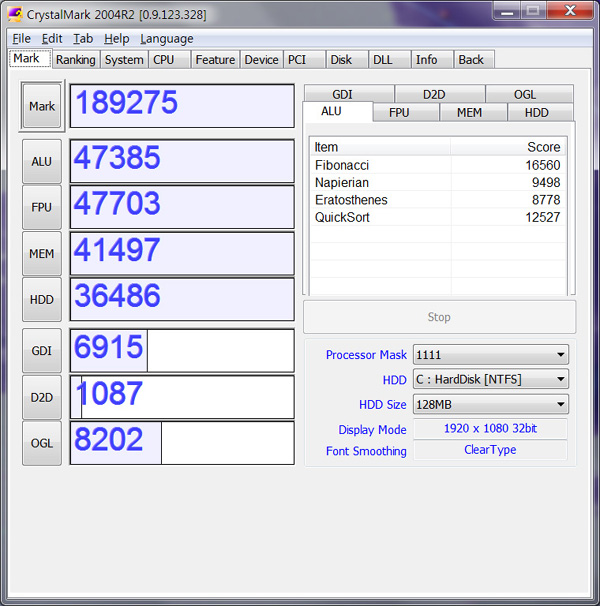Switch to the Back tab
The image size is (600, 606).
474,60
